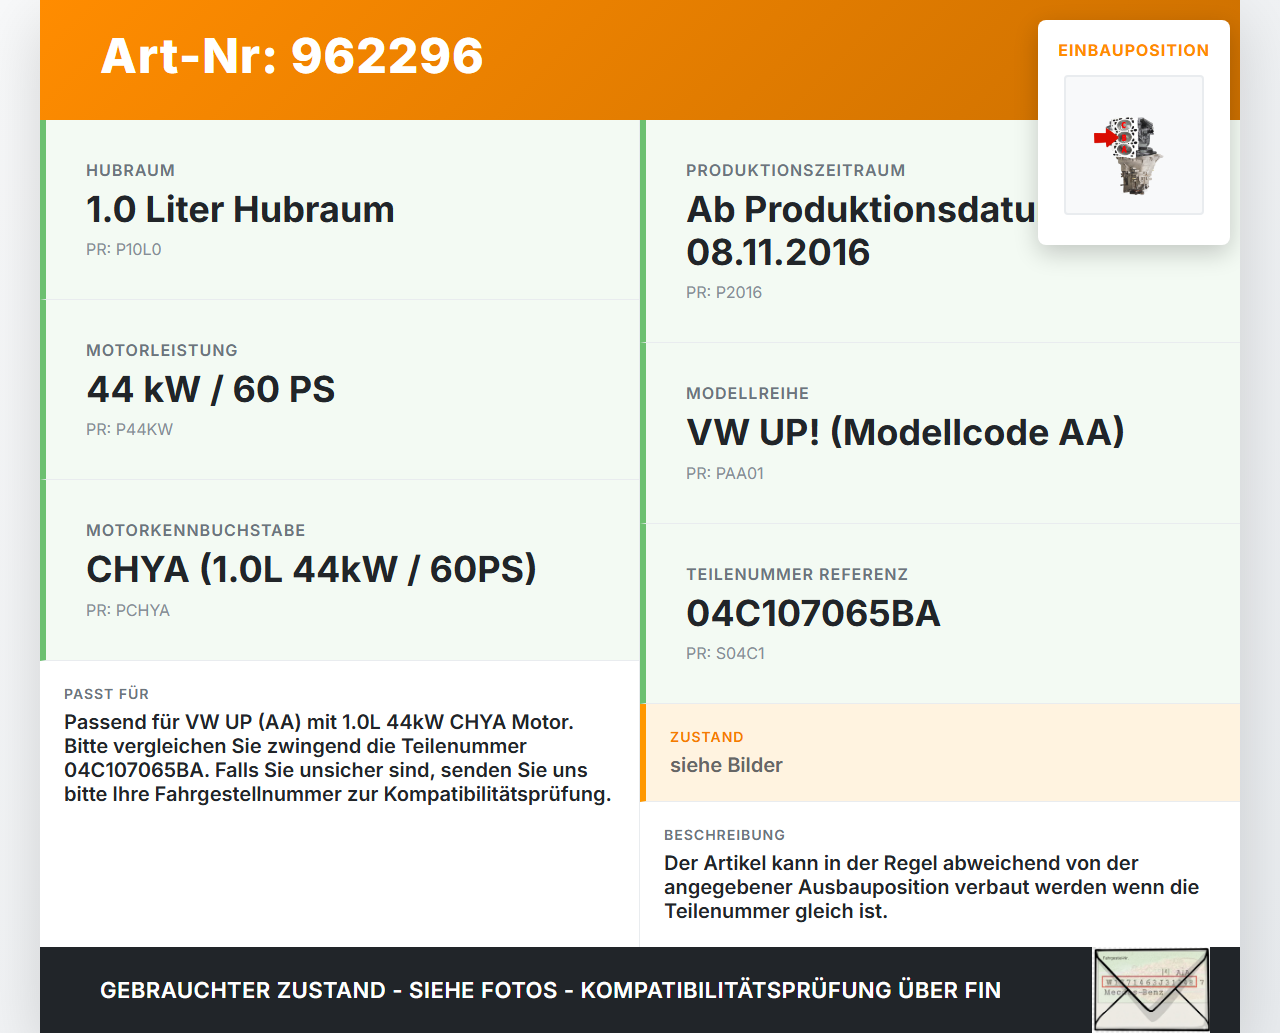Viewport: 1280px width, 1033px height.
Task: Click the engine image under Einbauposition
Action: coord(1133,145)
